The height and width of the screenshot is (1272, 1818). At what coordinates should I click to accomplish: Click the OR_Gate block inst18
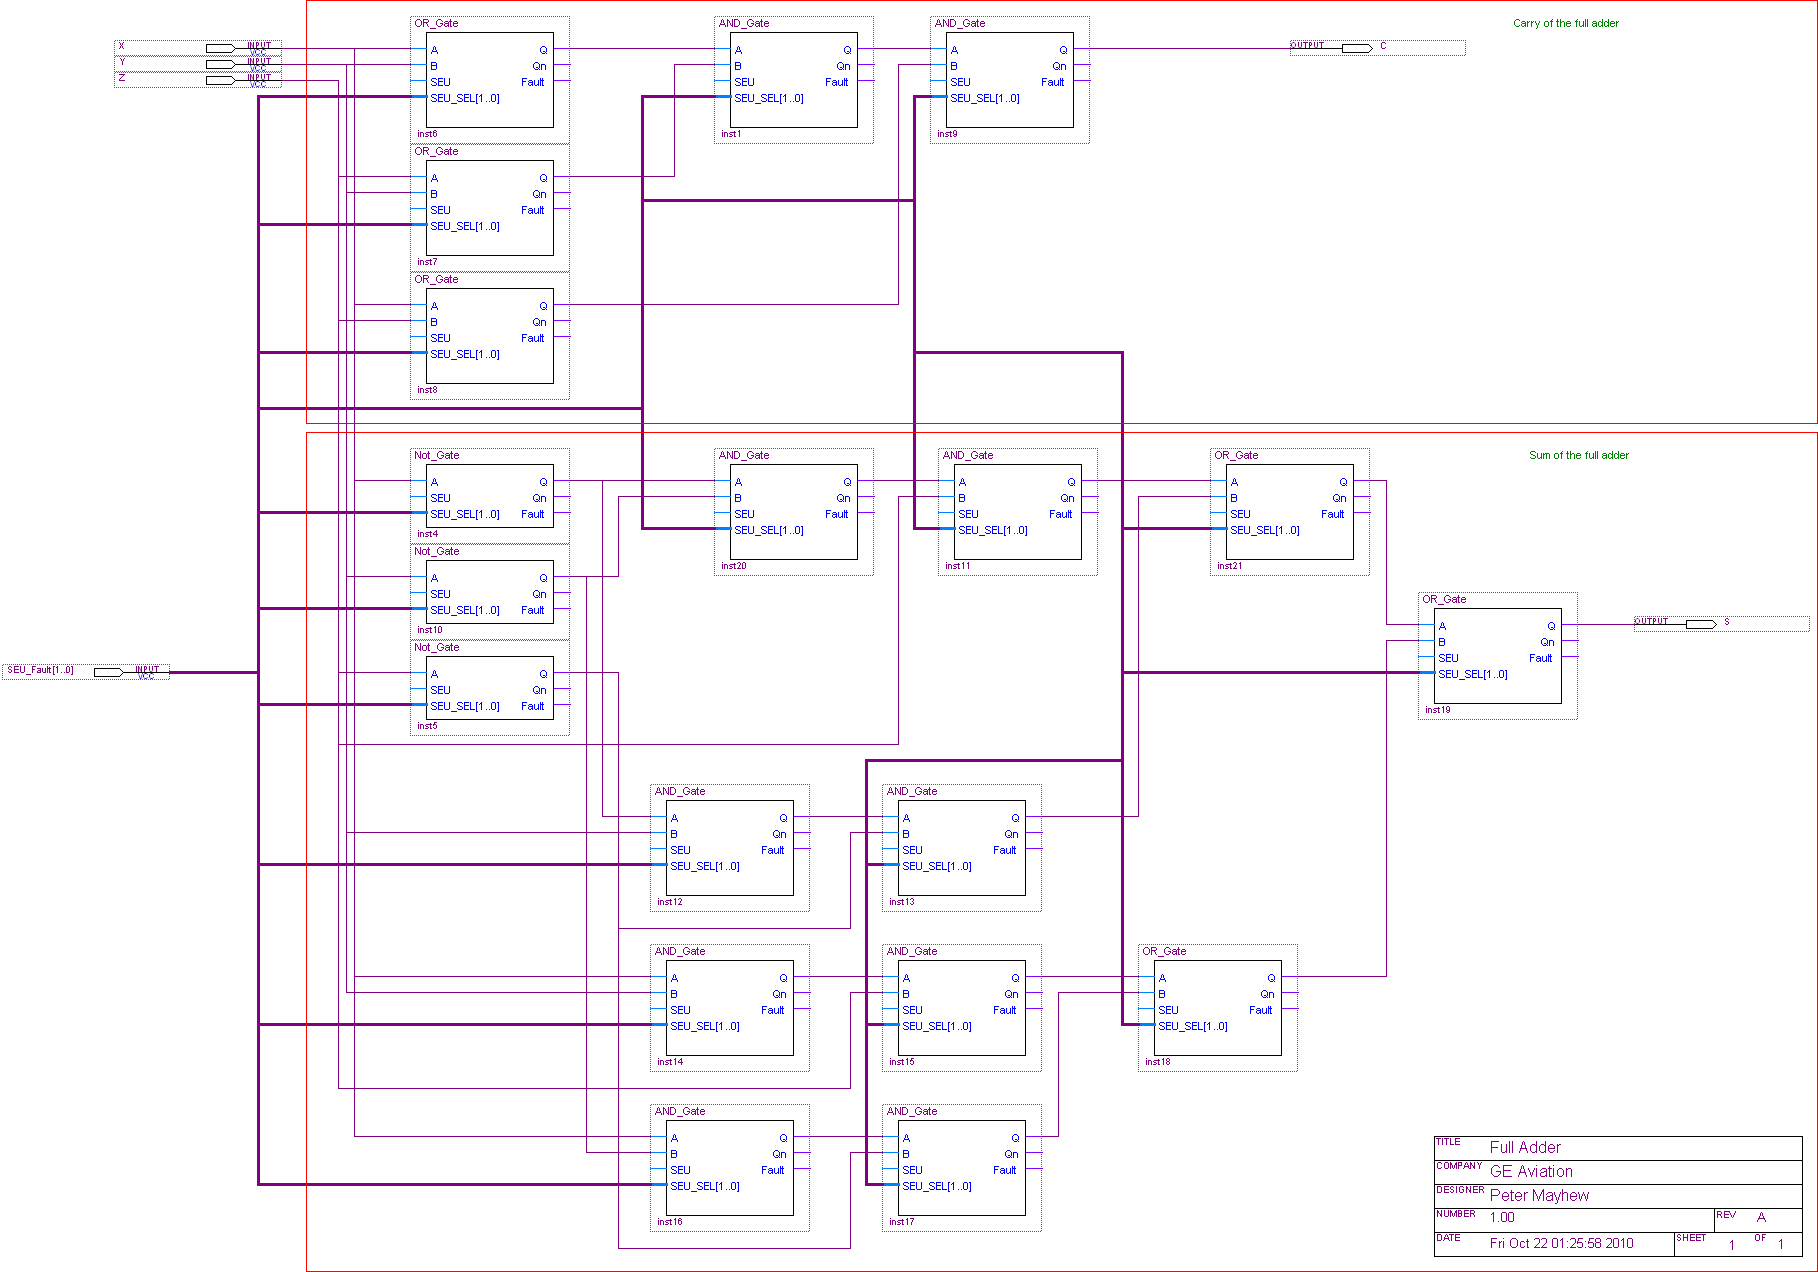(x=1217, y=1008)
